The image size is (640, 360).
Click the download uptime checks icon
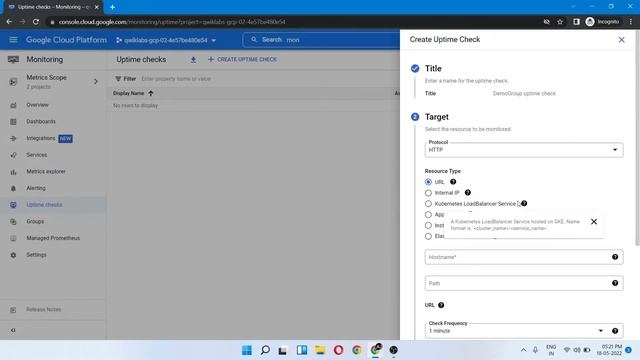(193, 60)
